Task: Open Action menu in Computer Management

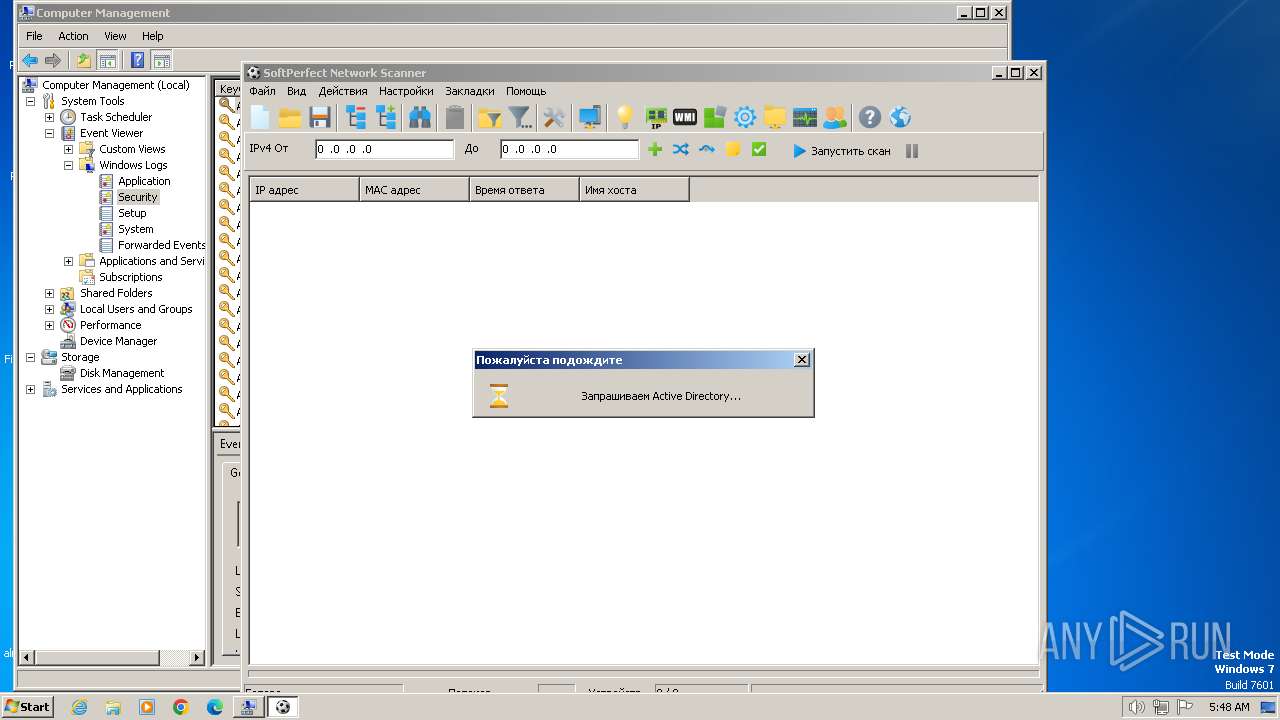Action: [73, 36]
